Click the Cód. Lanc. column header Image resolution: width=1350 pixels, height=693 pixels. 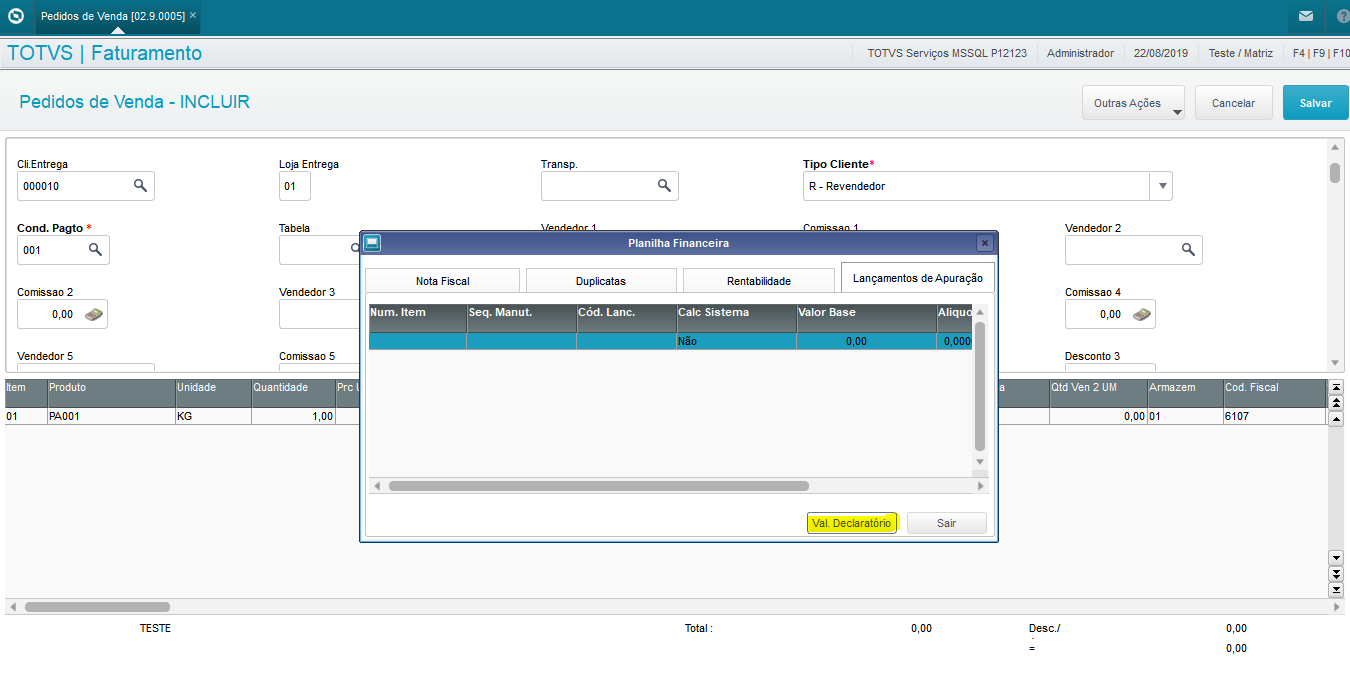[627, 318]
